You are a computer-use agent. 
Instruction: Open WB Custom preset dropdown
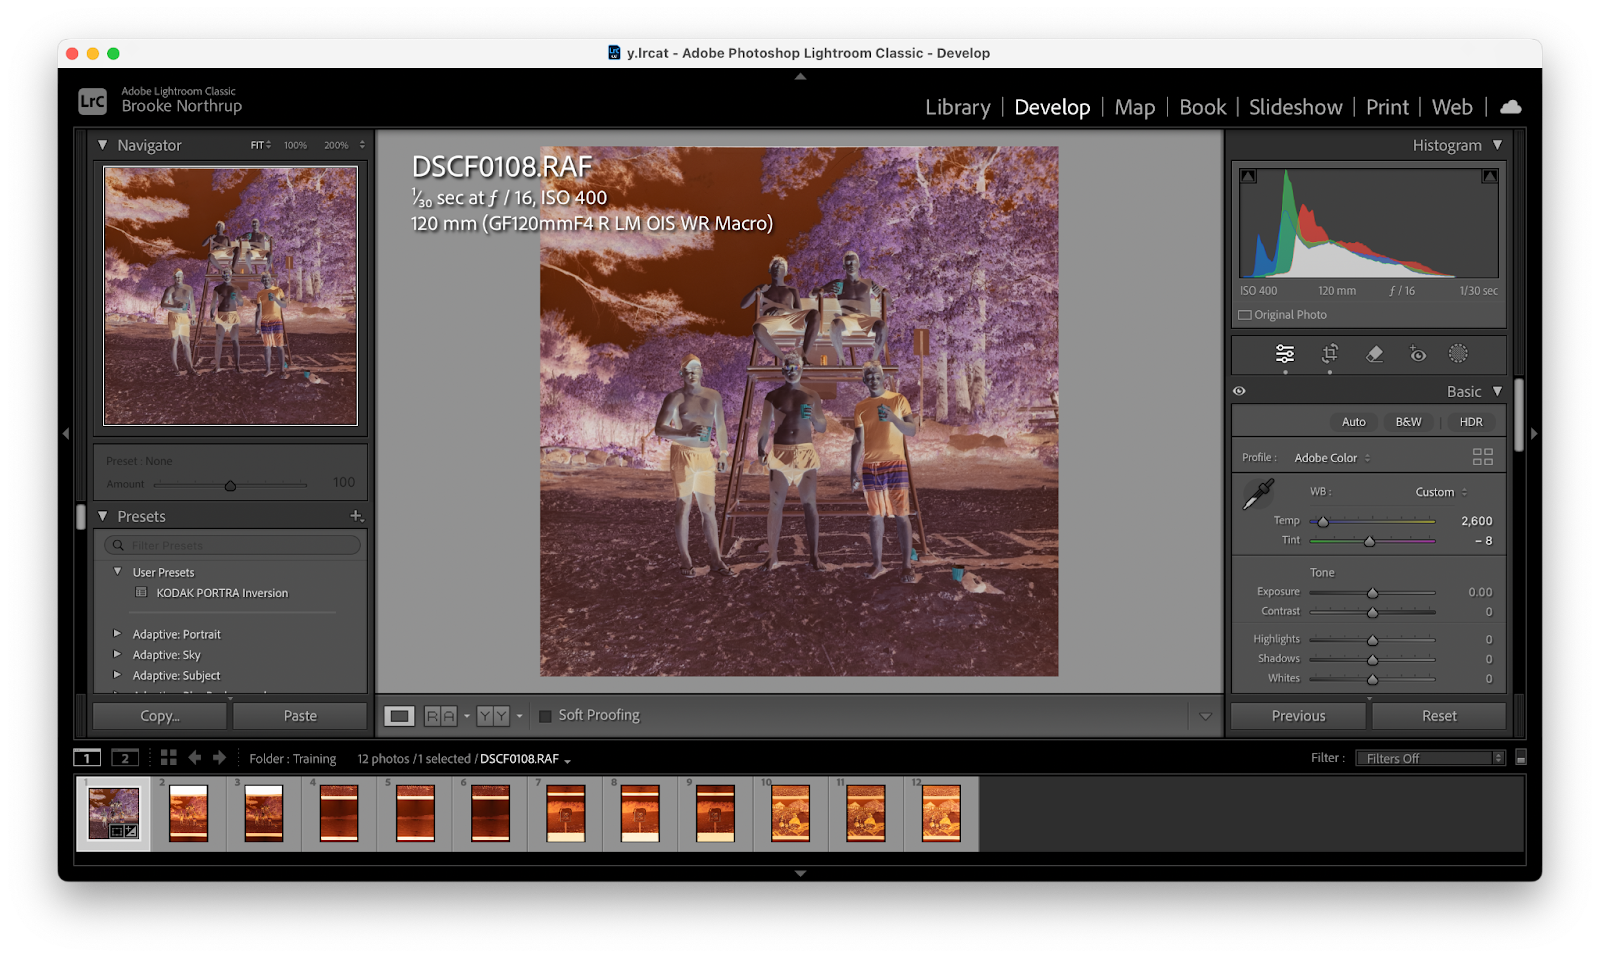coord(1441,492)
